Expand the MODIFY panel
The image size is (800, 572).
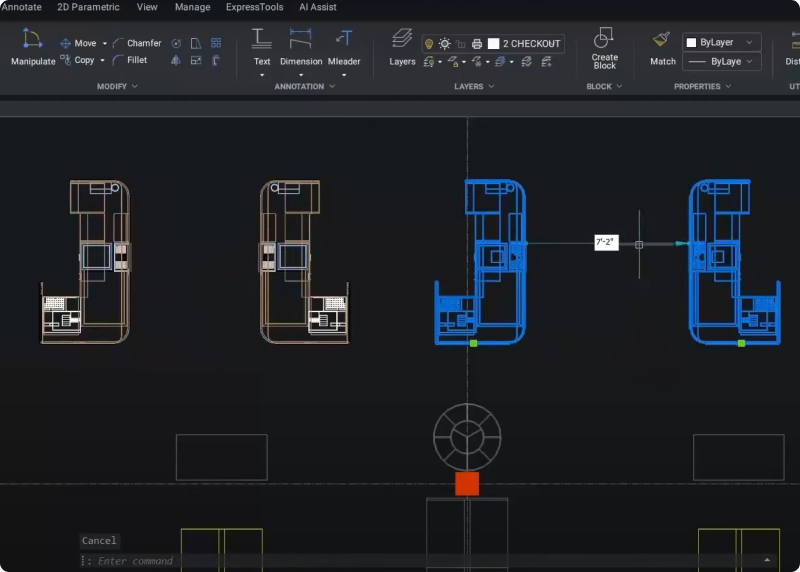click(117, 86)
